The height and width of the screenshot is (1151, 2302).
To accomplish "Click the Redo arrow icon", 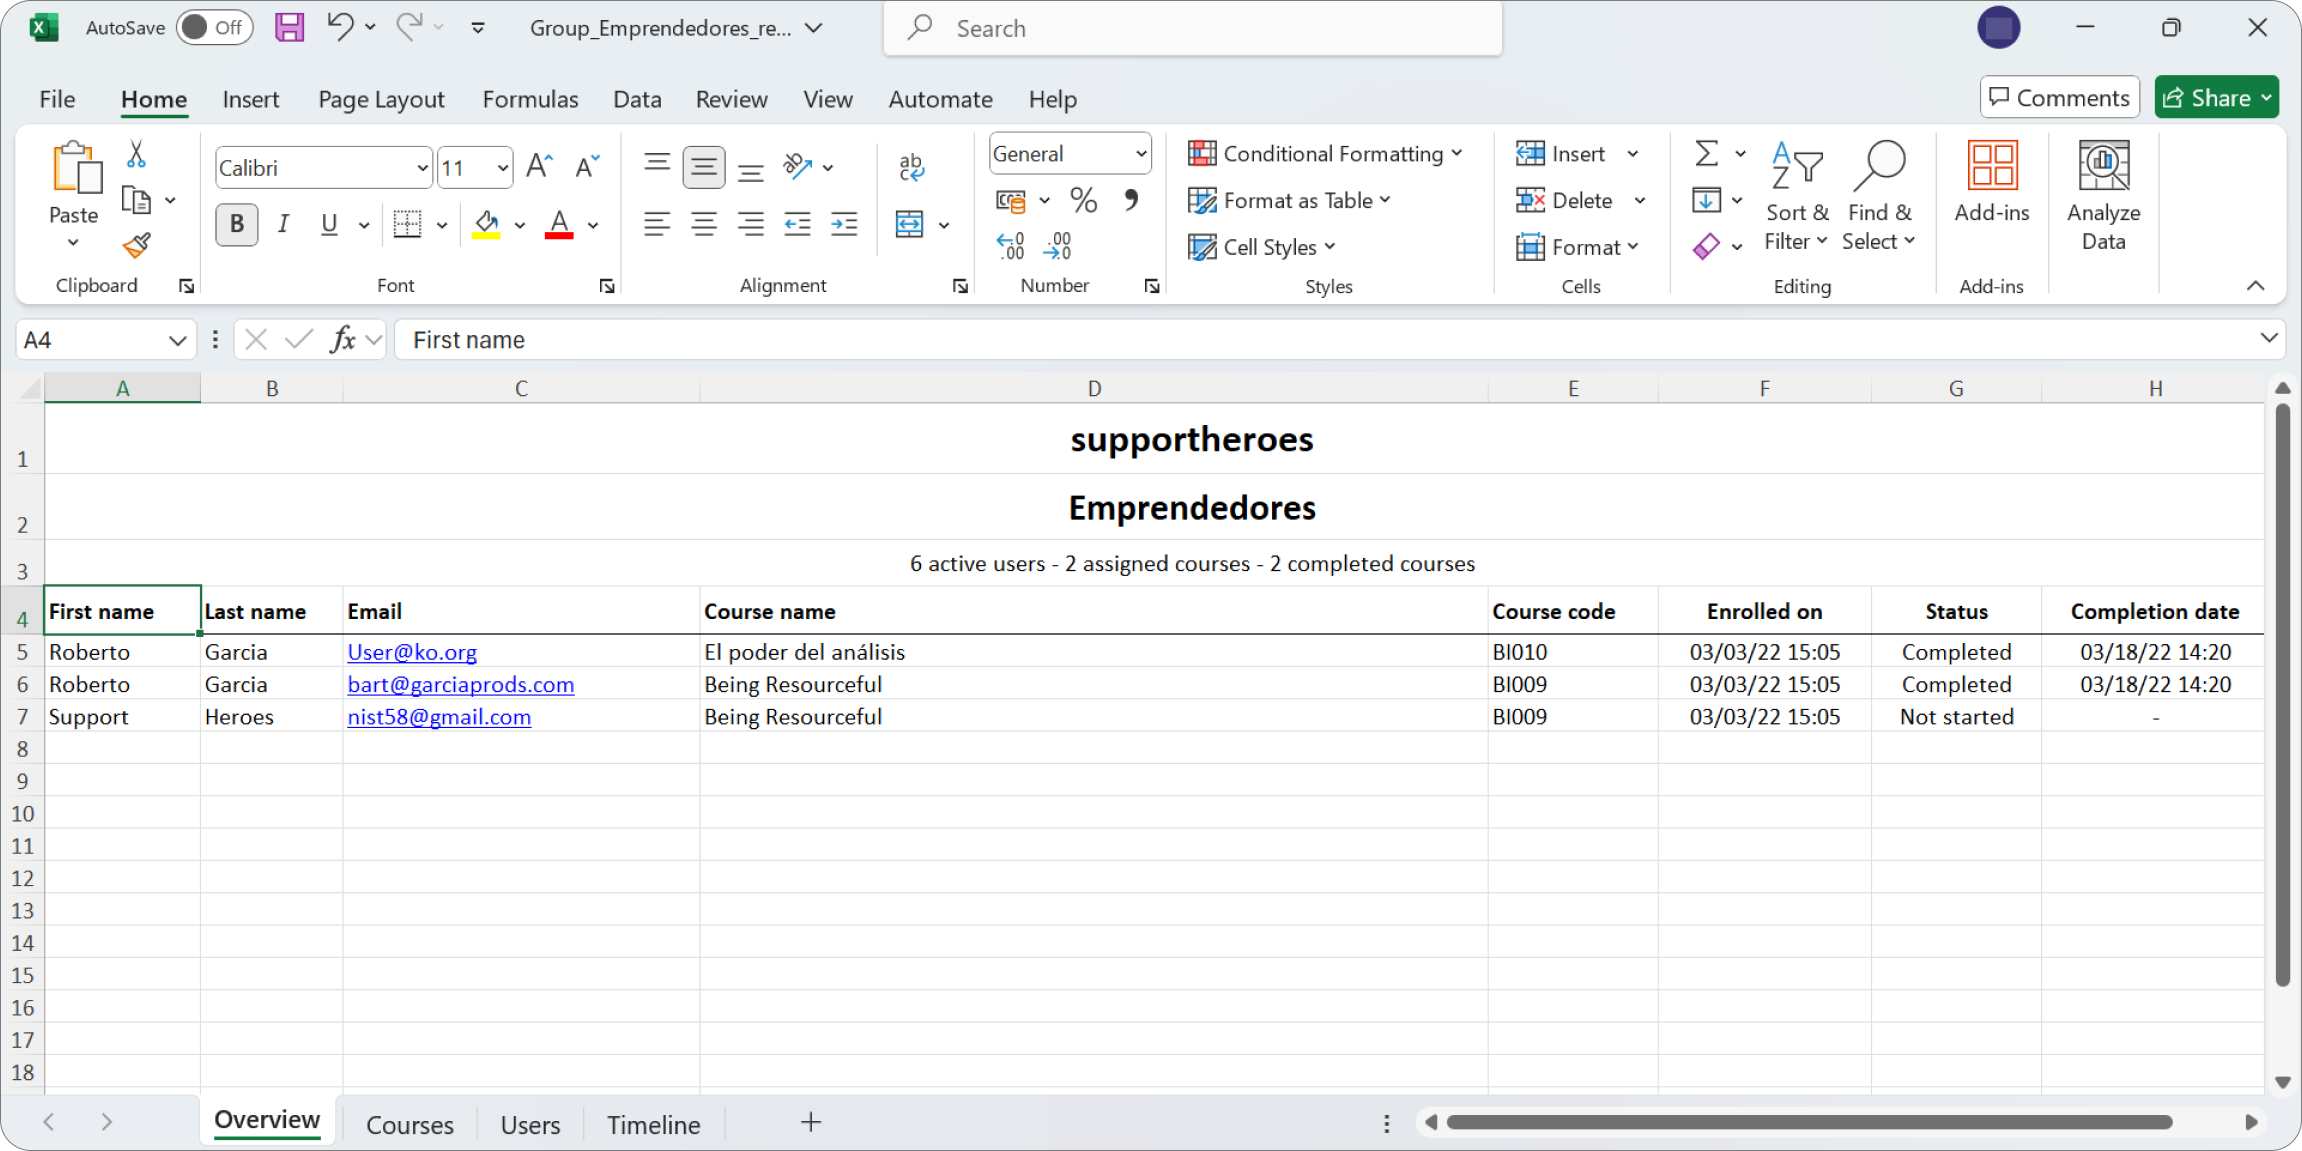I will coord(409,27).
